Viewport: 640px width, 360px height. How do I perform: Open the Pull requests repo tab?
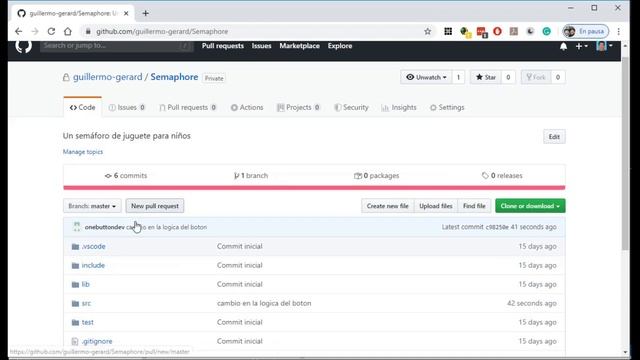coord(188,107)
